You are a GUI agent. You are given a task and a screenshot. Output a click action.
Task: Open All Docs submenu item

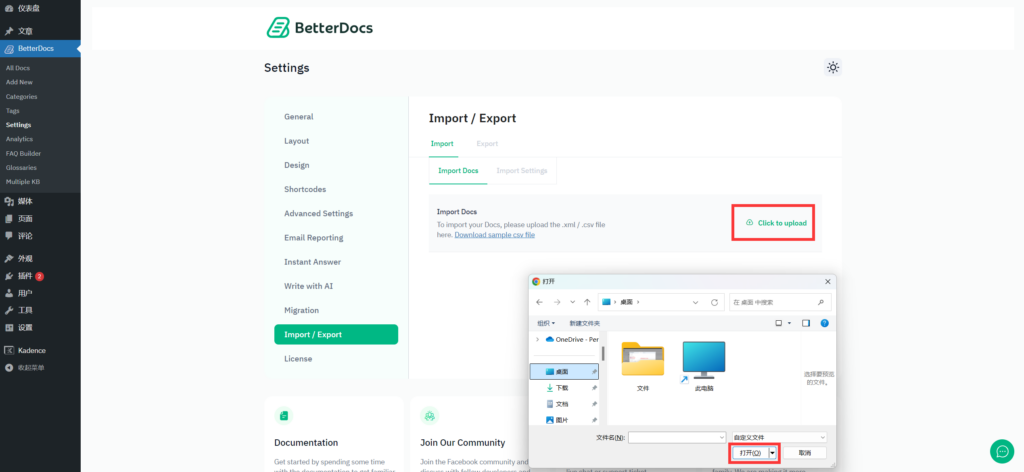(x=18, y=68)
